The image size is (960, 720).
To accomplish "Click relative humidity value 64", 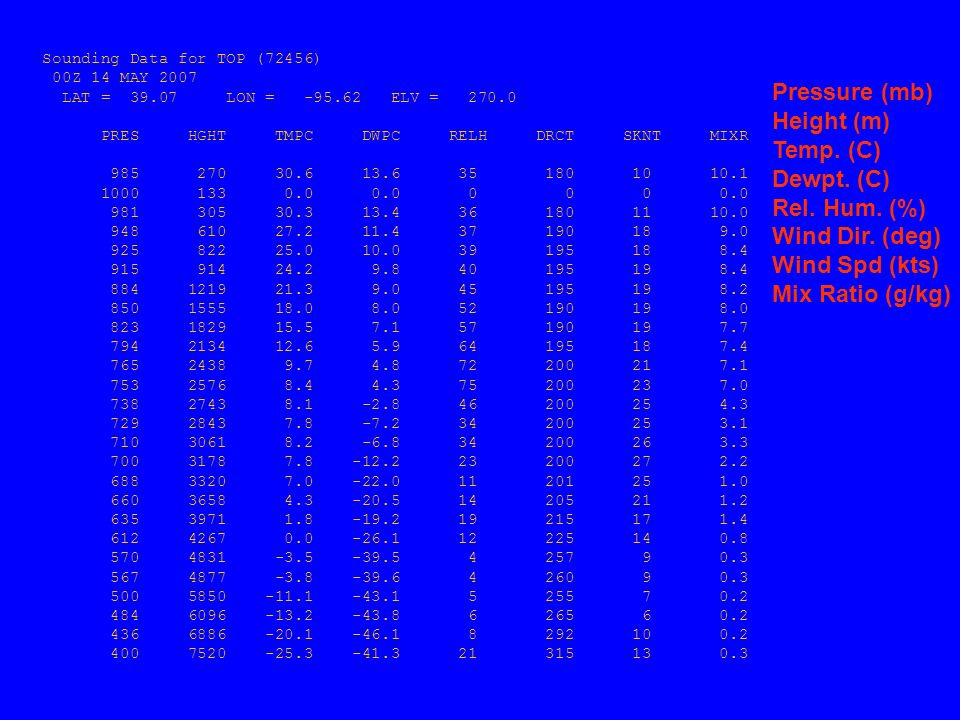I will (468, 347).
